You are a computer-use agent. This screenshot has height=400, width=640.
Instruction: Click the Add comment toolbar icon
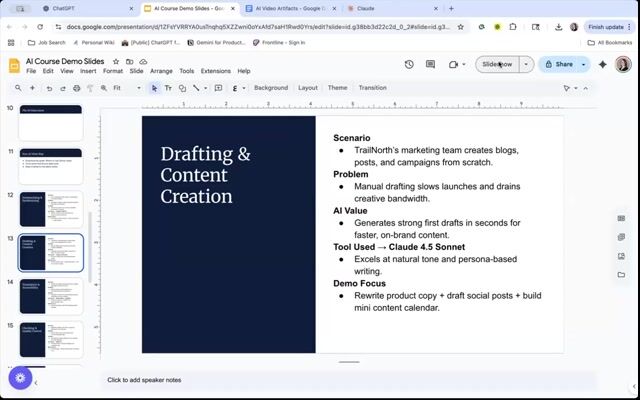click(x=218, y=88)
